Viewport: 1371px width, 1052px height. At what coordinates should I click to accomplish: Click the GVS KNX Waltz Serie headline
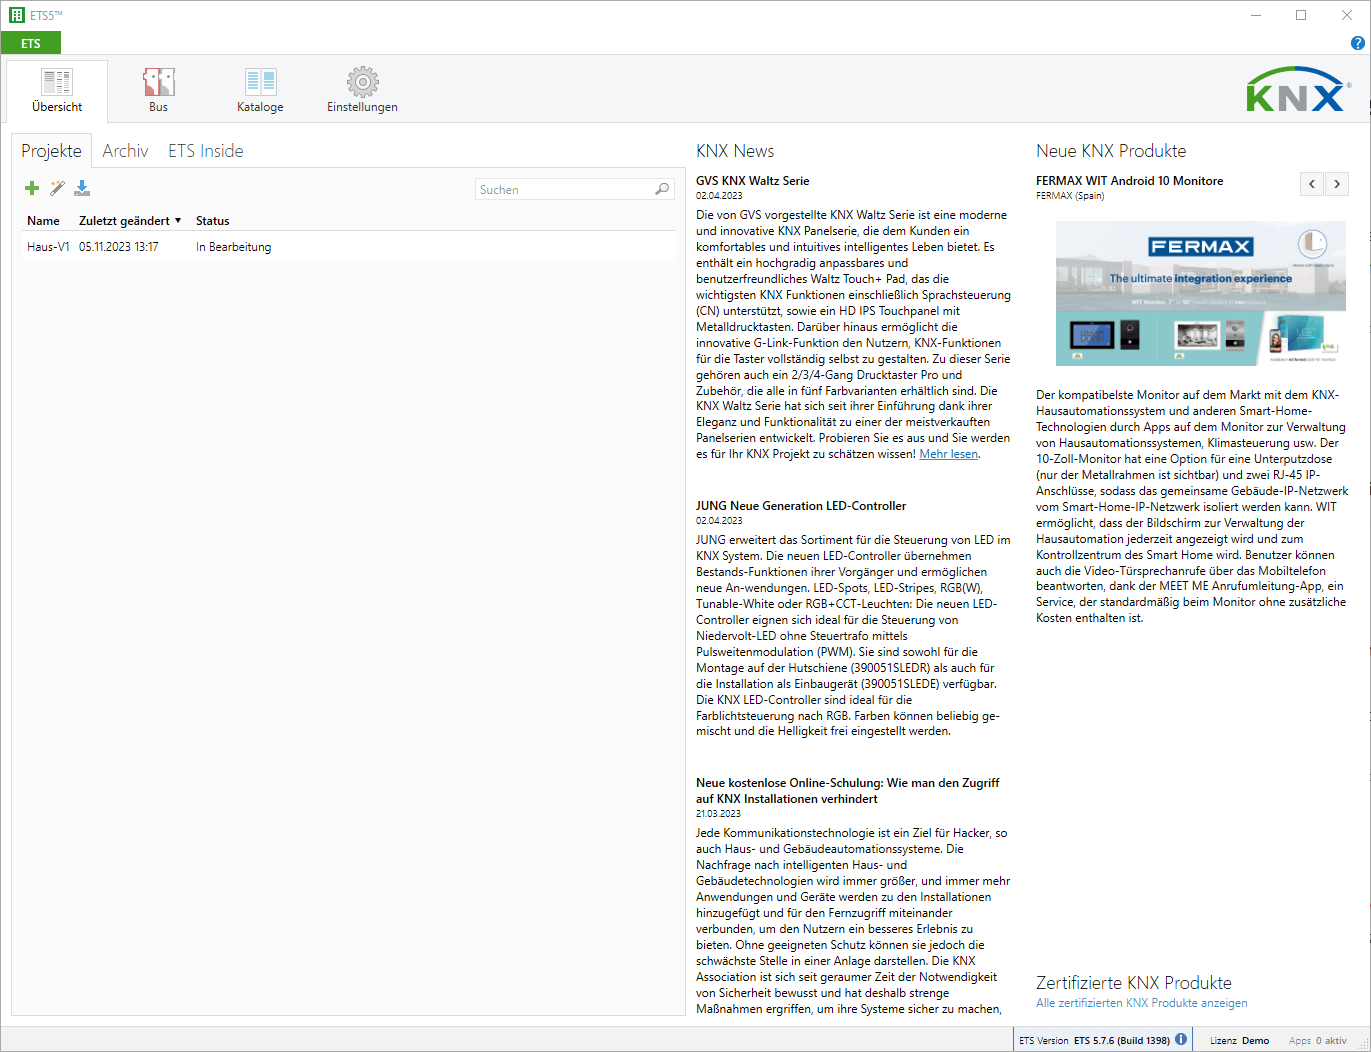(x=753, y=181)
